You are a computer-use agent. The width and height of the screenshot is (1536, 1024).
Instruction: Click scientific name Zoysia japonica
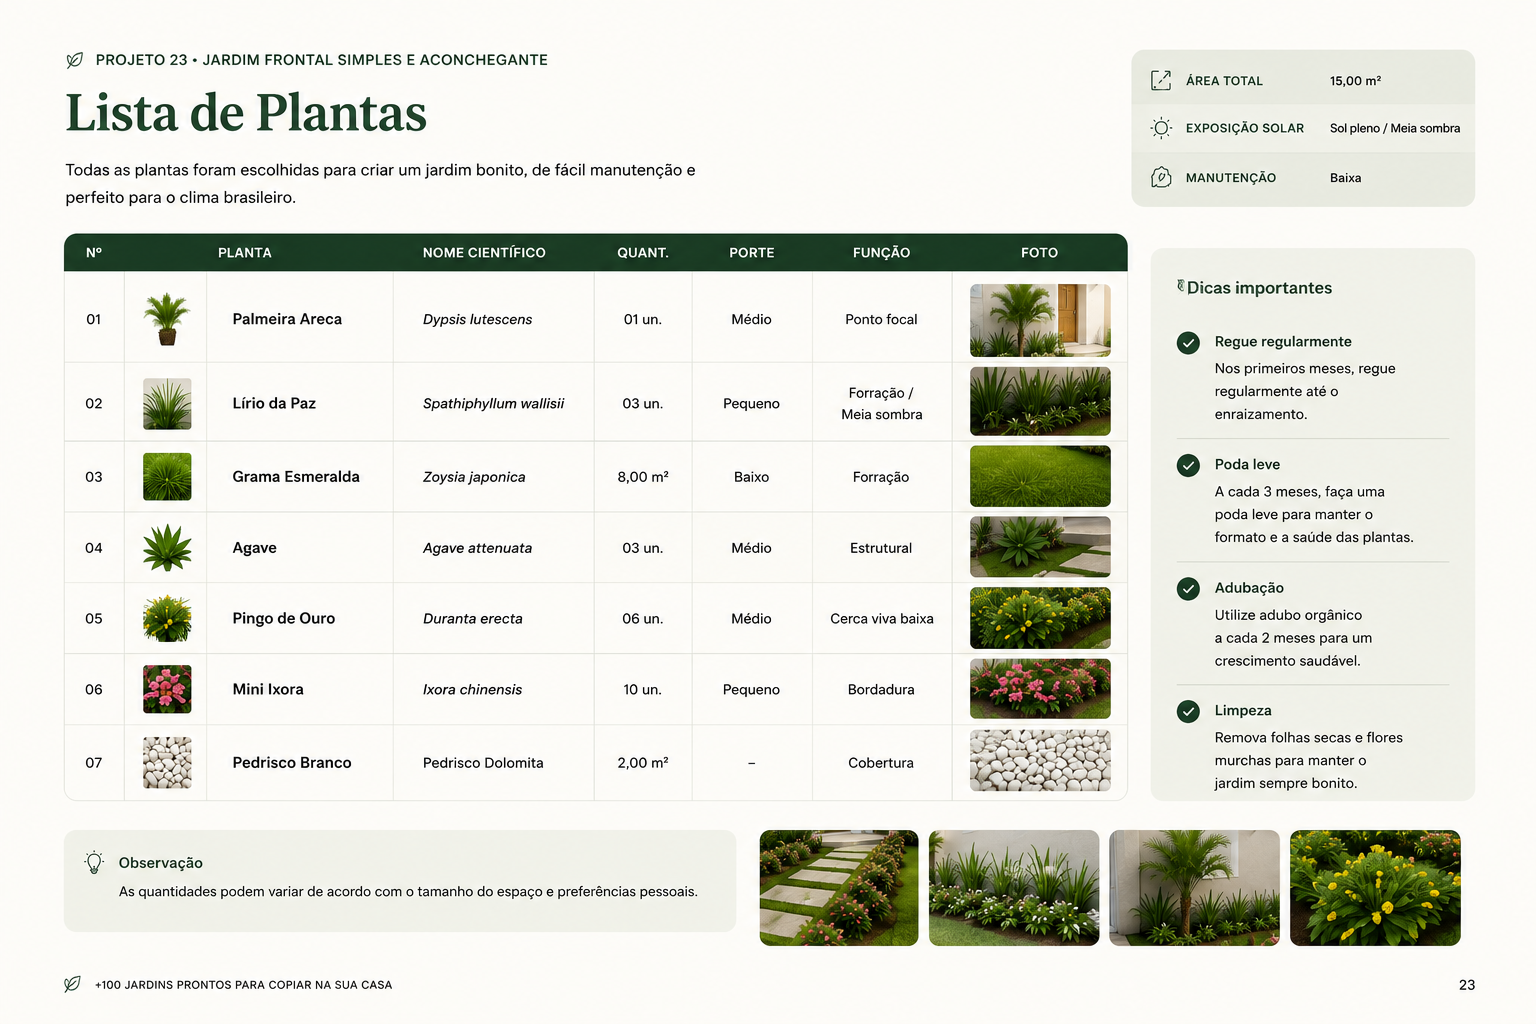coord(474,477)
